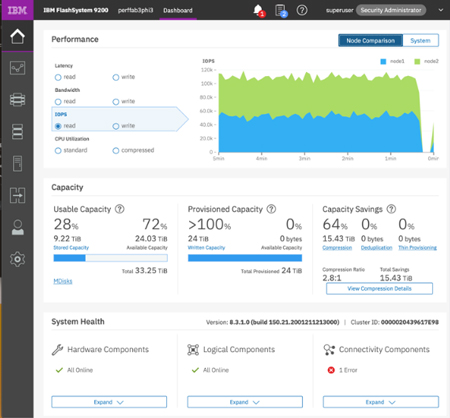Click the Provisioned Capacity progress bar
Viewport: 450px width, 418px height.
pyautogui.click(x=245, y=258)
